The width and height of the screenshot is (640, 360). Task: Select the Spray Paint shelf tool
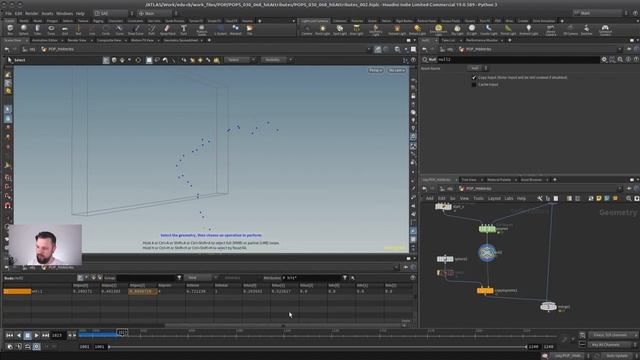point(167,29)
